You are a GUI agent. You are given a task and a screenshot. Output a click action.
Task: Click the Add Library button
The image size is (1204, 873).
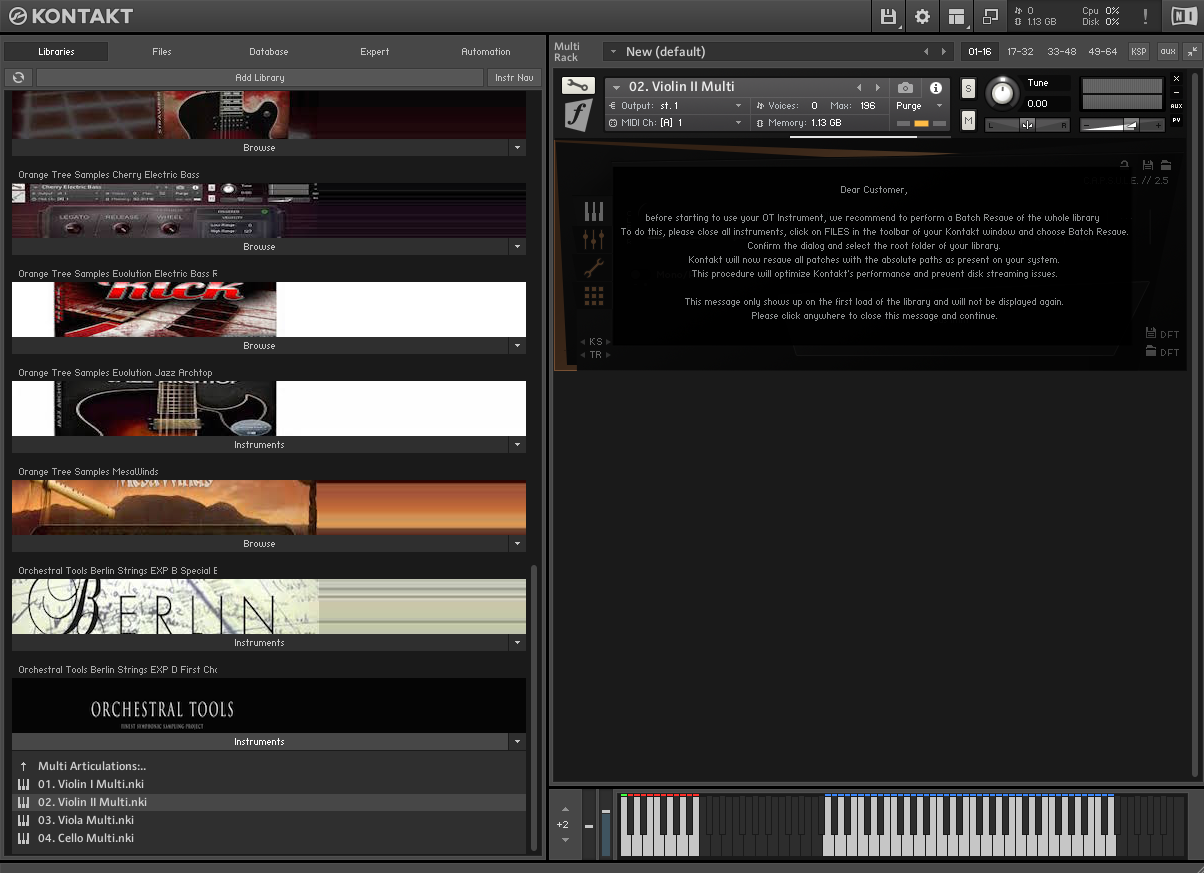tap(260, 77)
